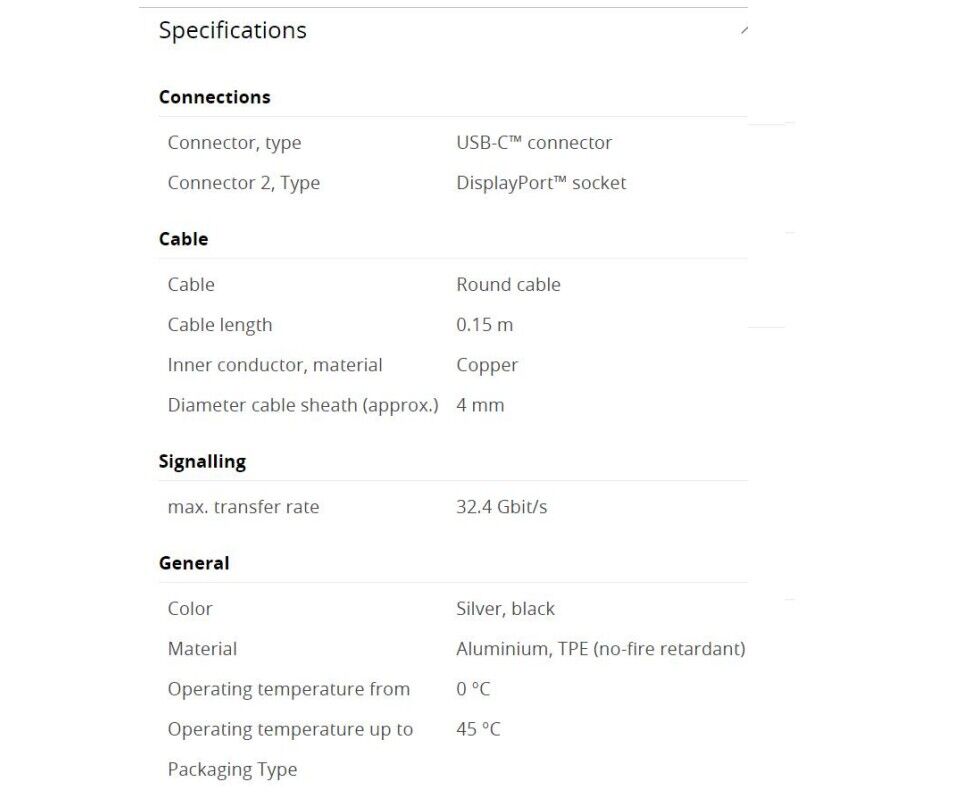Click the 4 mm diameter value

click(480, 405)
